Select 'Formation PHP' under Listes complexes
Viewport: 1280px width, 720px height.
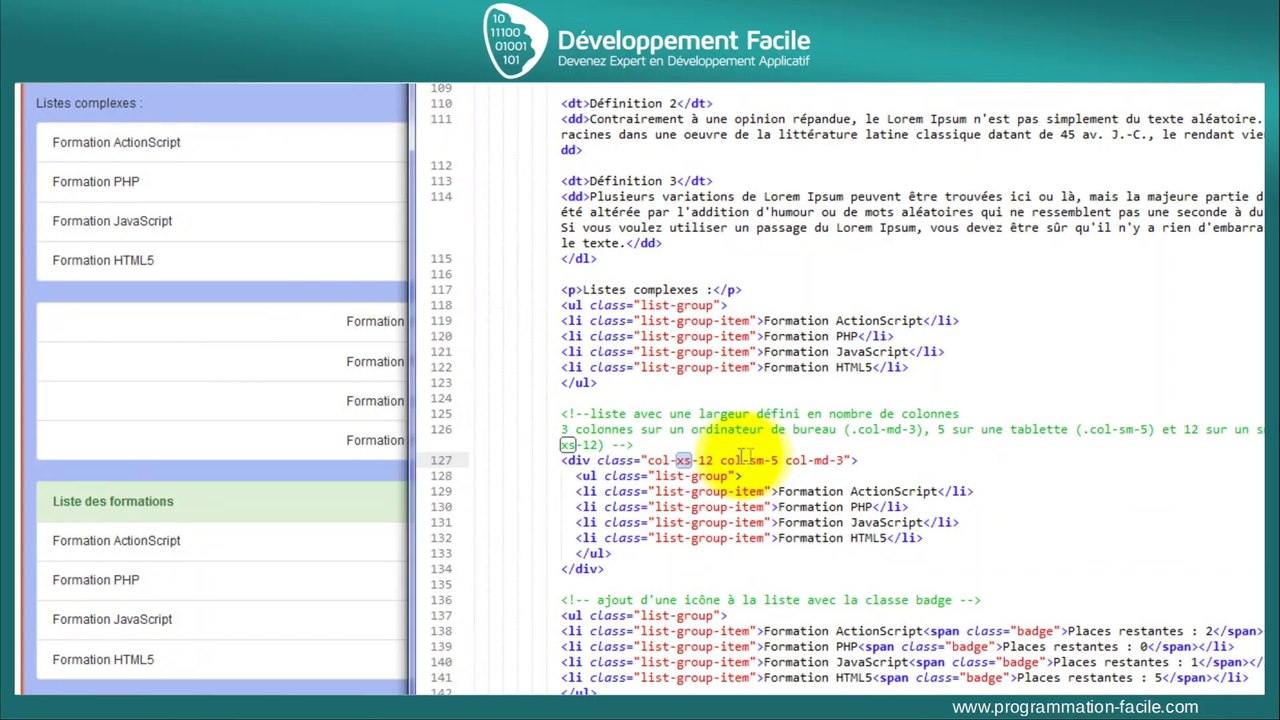222,182
